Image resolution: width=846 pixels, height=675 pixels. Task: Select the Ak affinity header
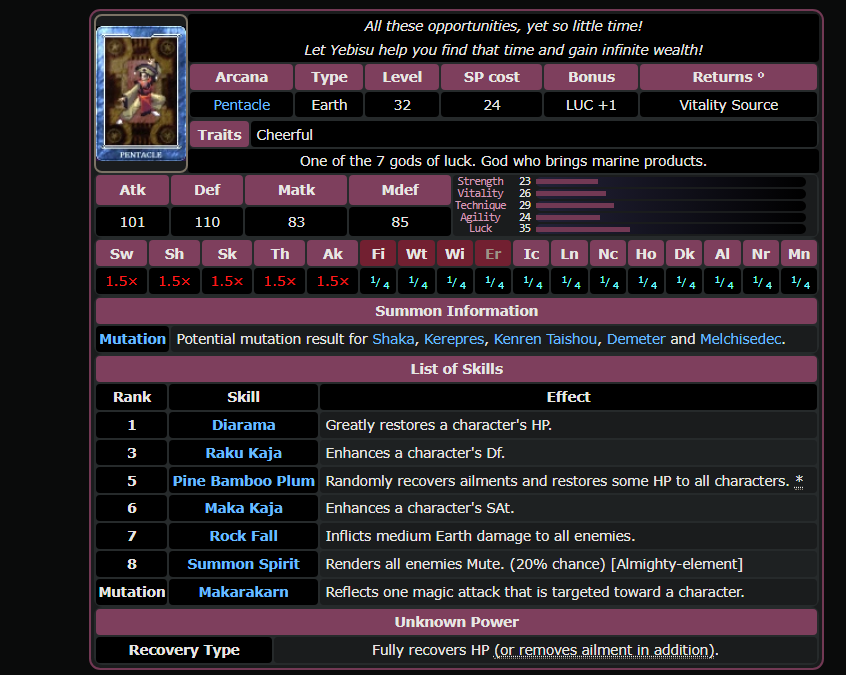332,254
